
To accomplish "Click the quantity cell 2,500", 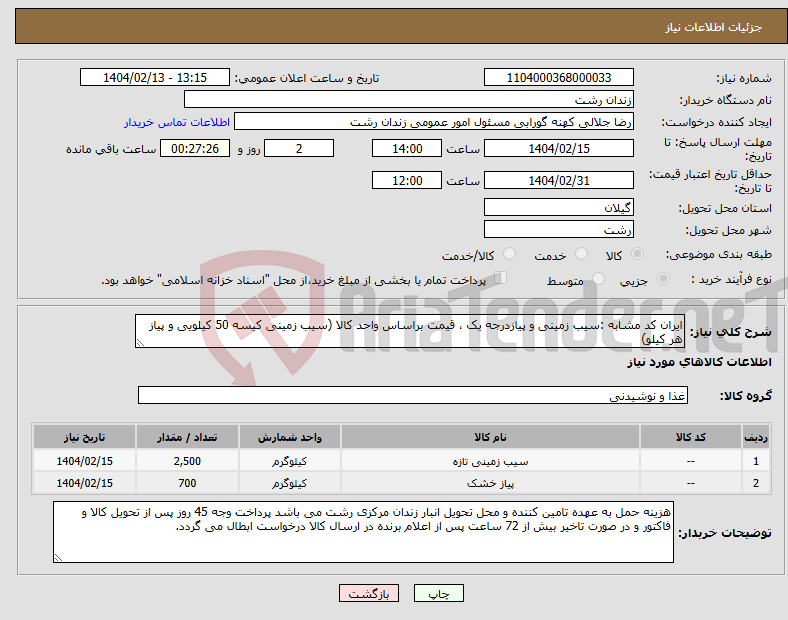I will (187, 461).
